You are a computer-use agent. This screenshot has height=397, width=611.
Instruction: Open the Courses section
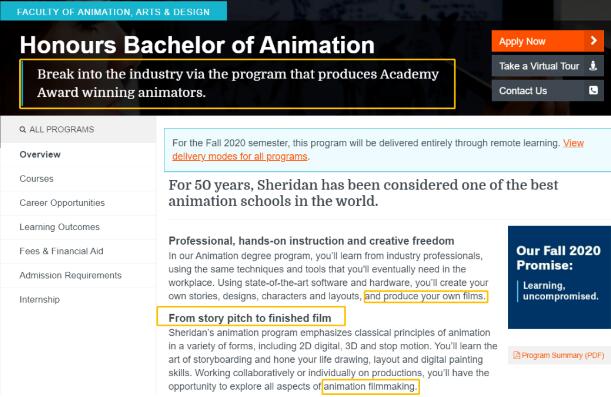(78, 179)
